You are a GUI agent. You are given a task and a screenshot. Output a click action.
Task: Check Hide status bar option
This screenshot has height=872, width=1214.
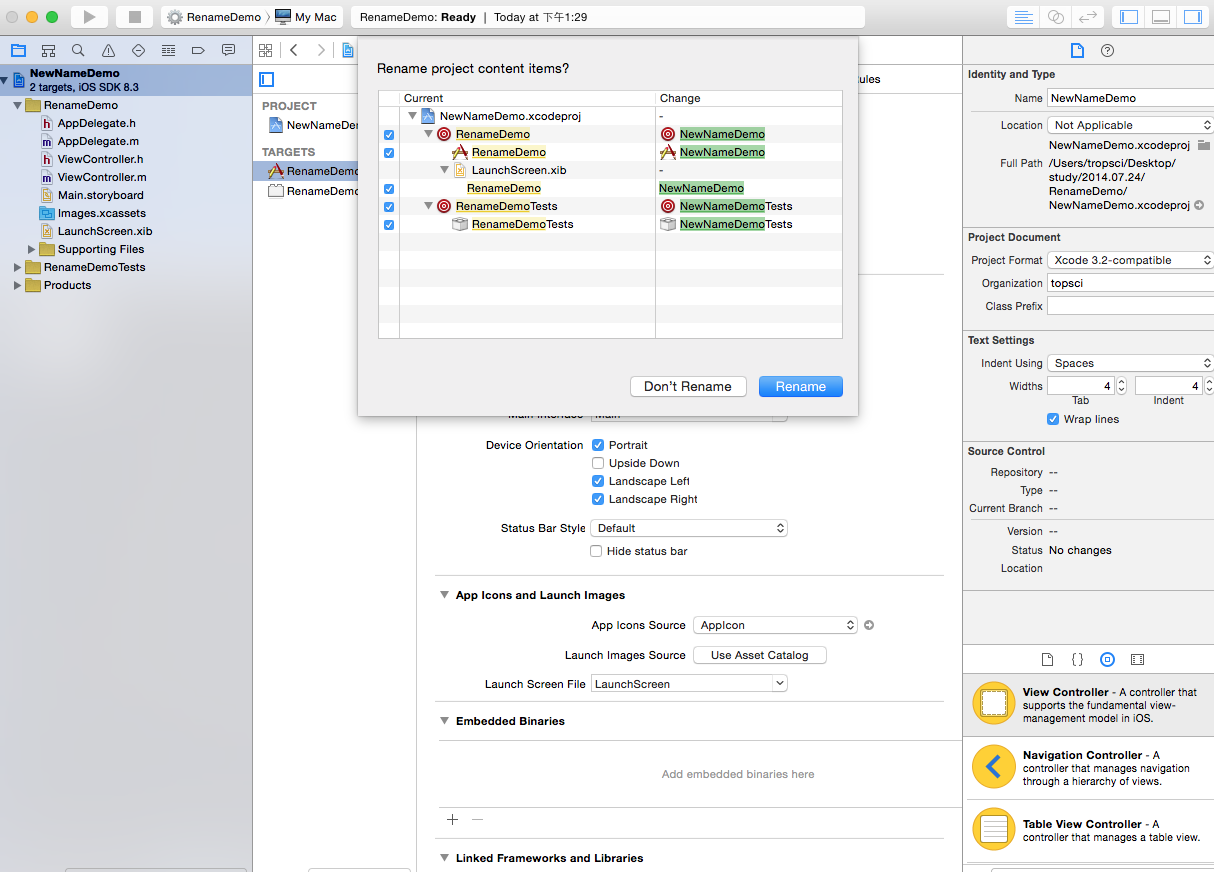(x=596, y=551)
